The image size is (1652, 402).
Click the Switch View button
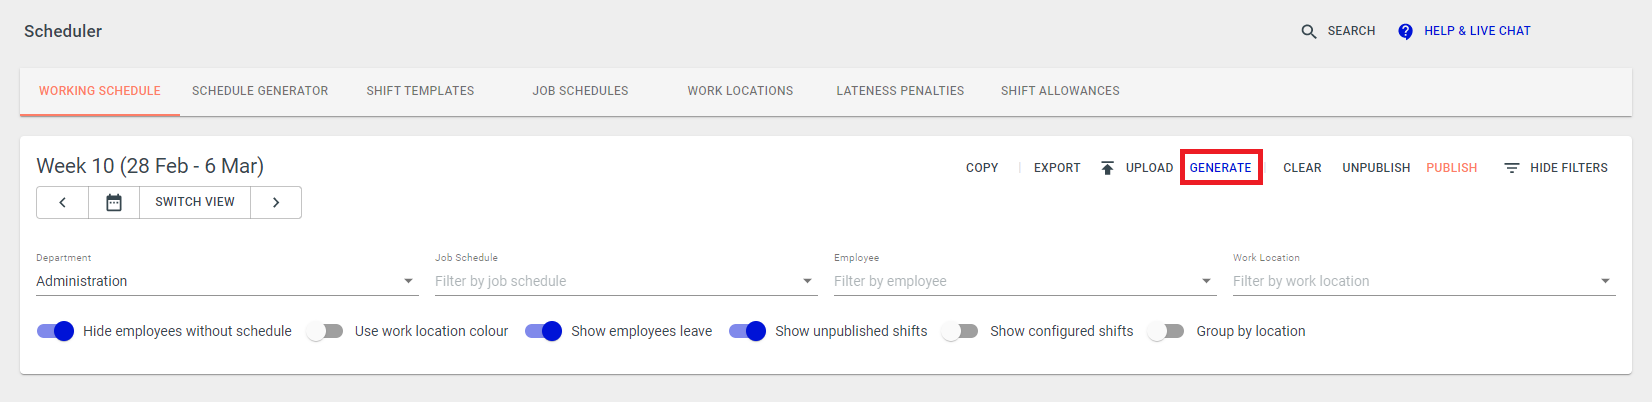[195, 202]
